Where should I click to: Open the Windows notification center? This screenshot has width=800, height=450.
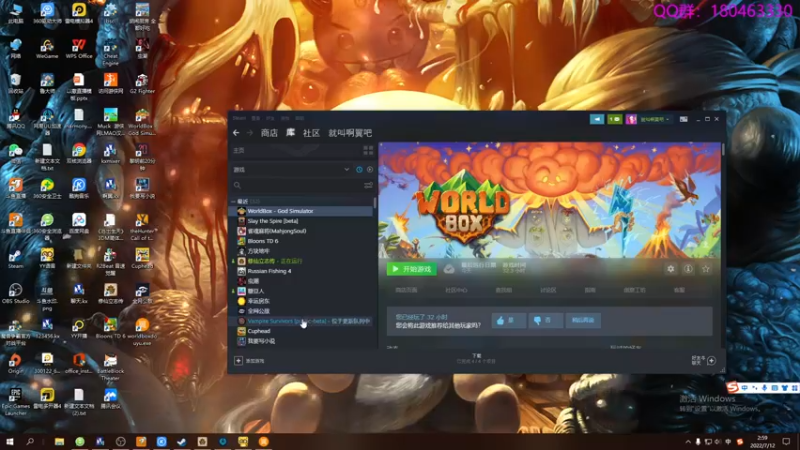(x=786, y=441)
